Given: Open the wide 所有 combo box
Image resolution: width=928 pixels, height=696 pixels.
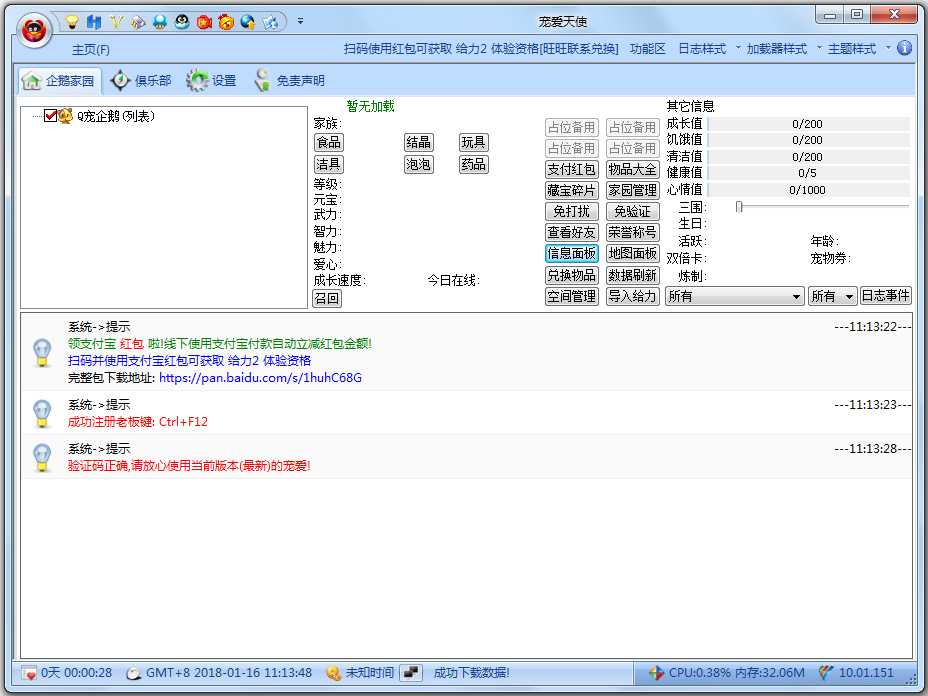Looking at the screenshot, I should (x=734, y=296).
